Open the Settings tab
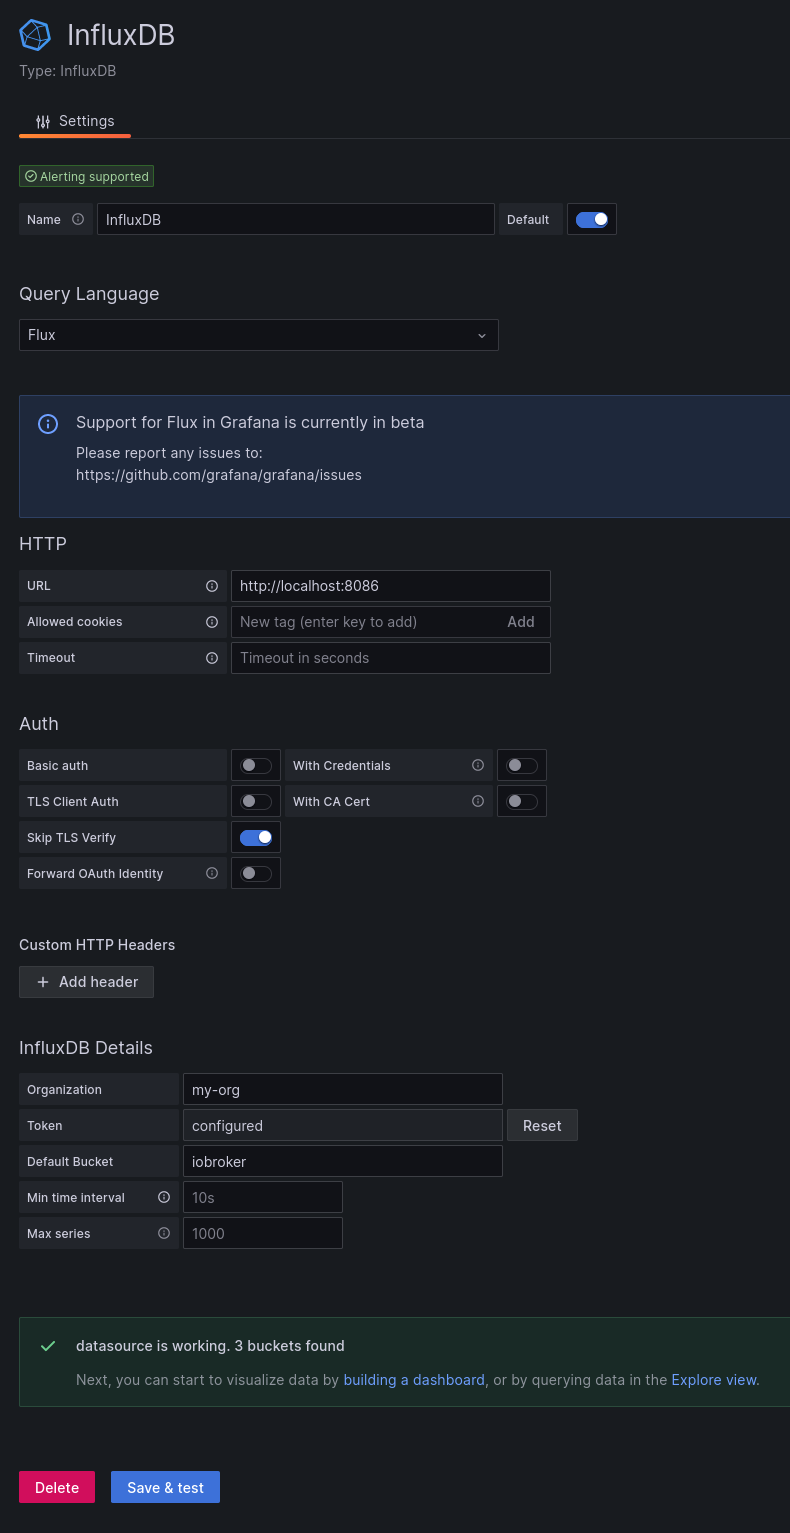 [x=75, y=121]
